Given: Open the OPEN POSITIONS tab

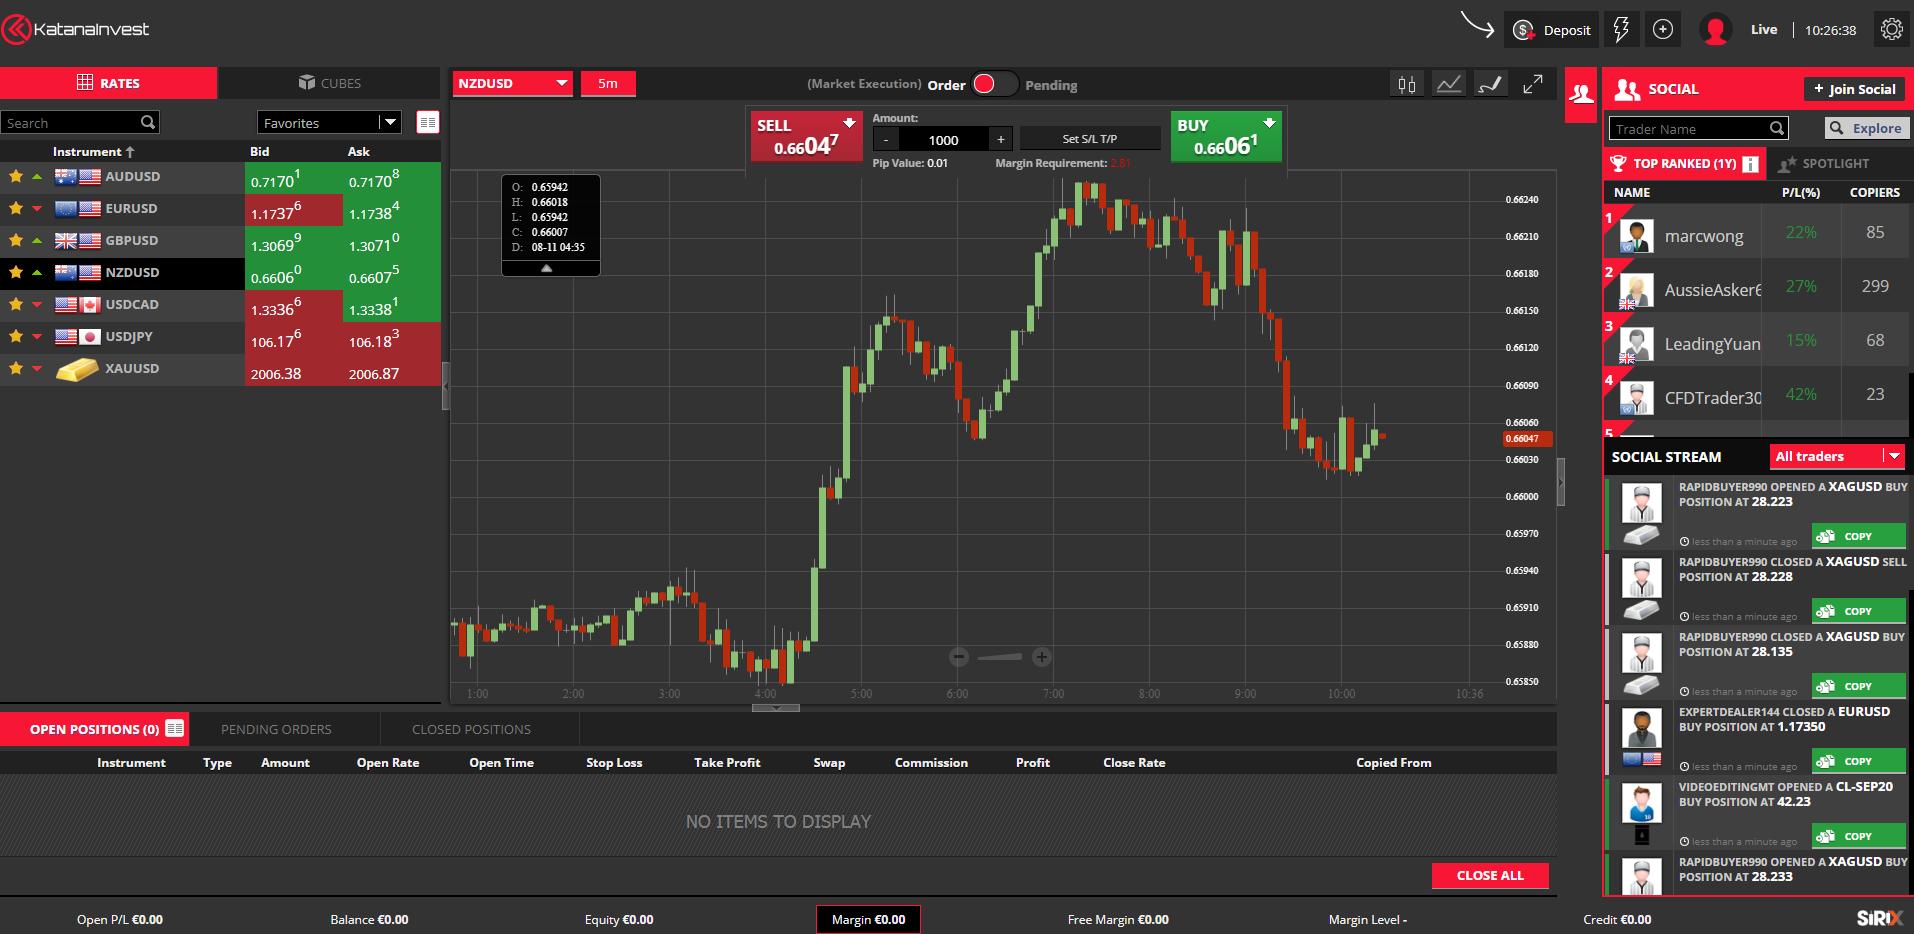Looking at the screenshot, I should pos(94,729).
